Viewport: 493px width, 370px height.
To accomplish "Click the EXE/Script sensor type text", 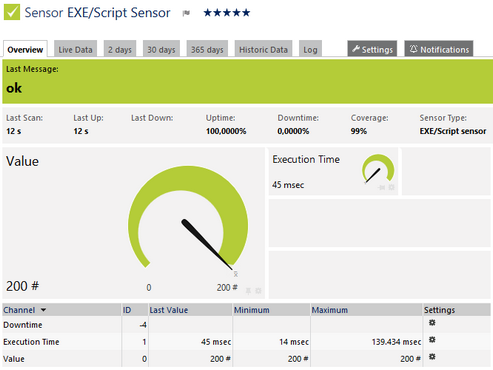I will tap(453, 131).
